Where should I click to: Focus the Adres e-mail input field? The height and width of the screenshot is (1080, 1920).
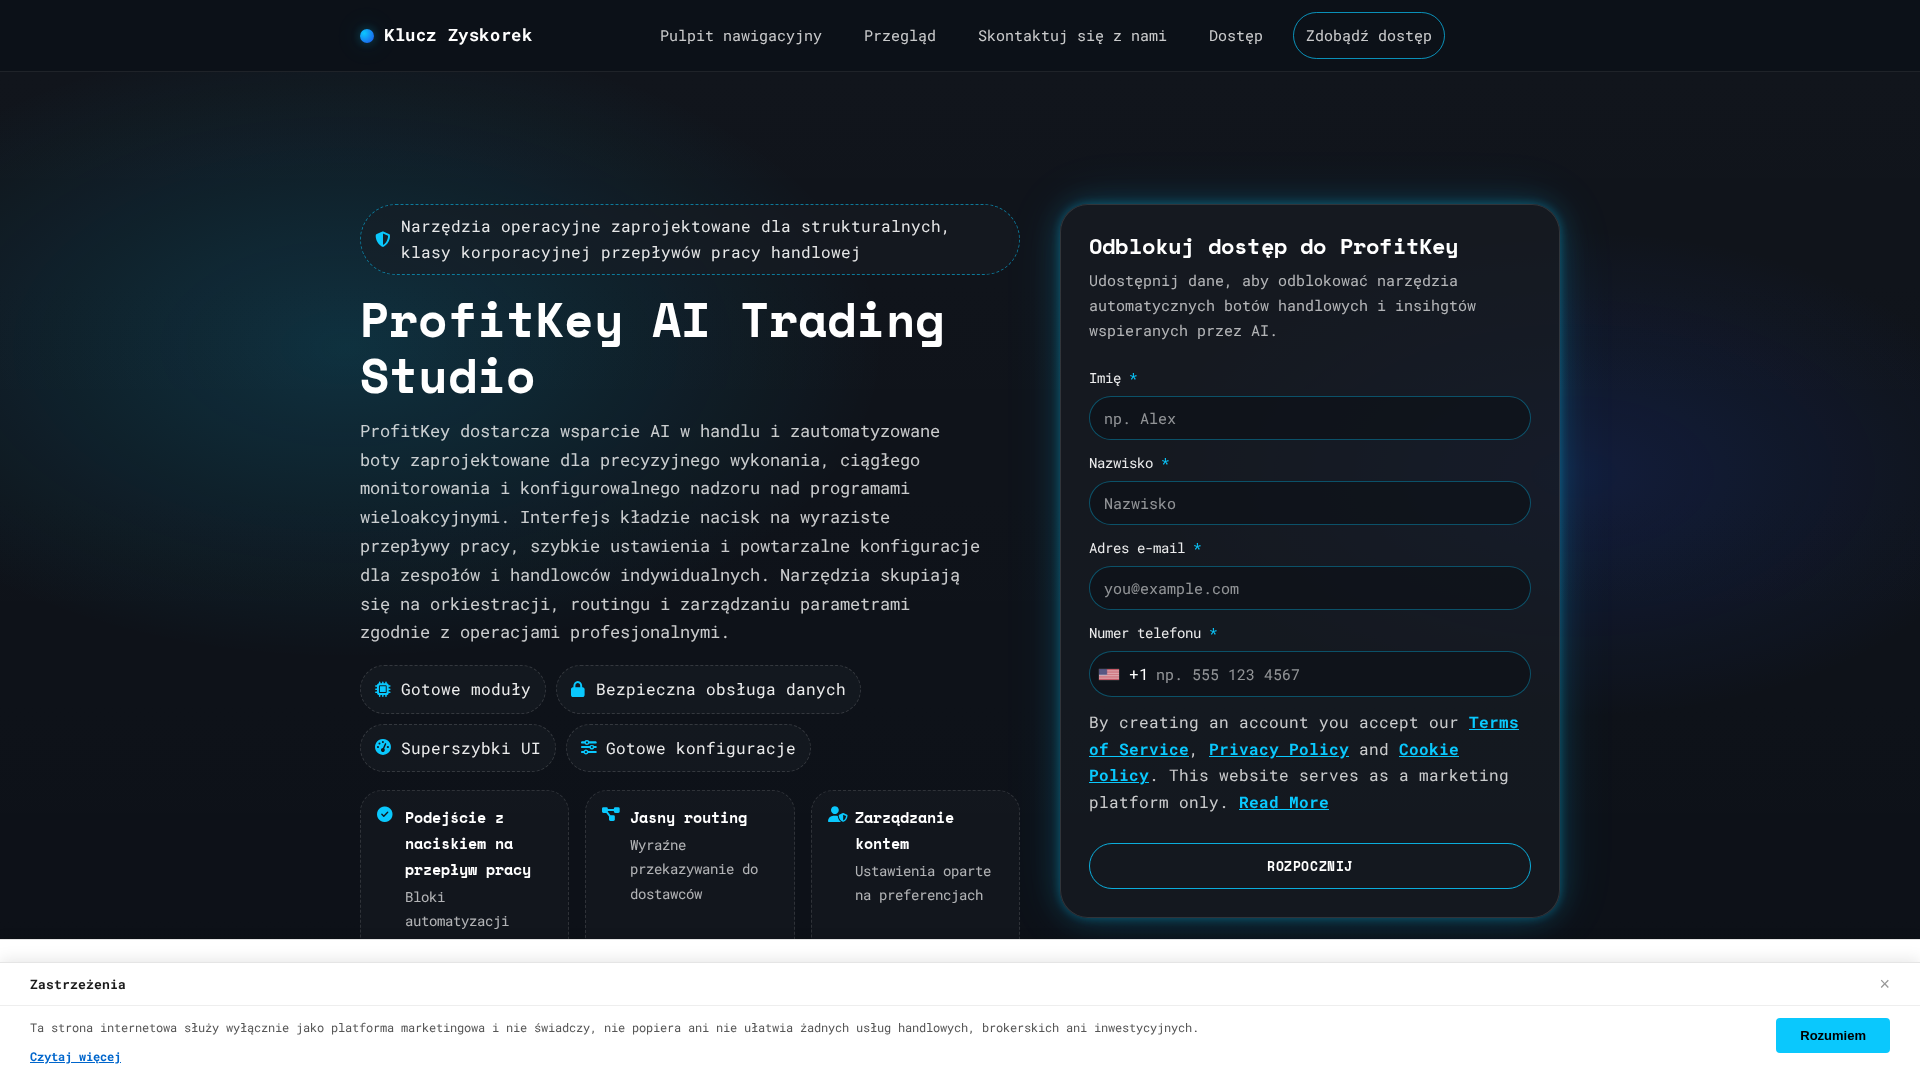(x=1310, y=588)
